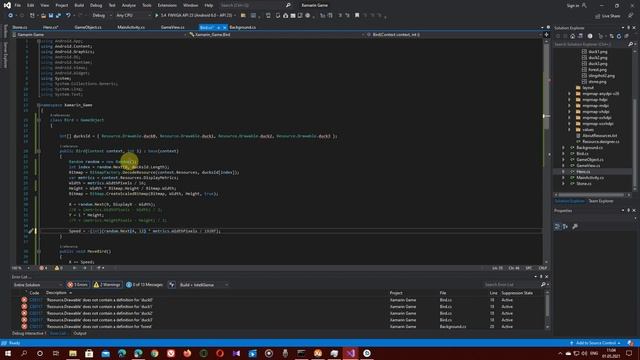Image resolution: width=640 pixels, height=360 pixels.
Task: Open Firefox from the taskbar
Action: (187, 353)
